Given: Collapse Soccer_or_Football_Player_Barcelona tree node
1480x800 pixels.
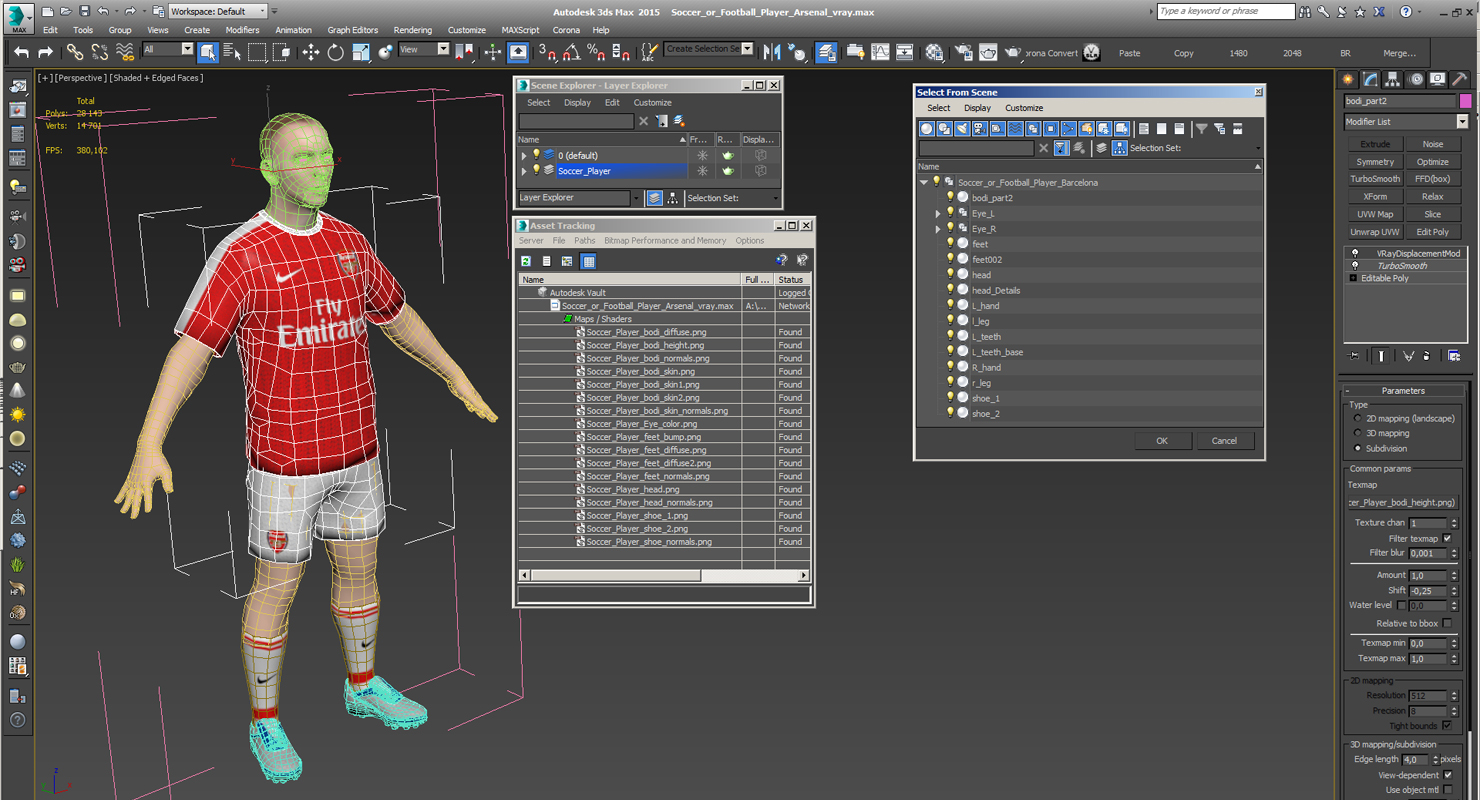Looking at the screenshot, I should (x=924, y=183).
